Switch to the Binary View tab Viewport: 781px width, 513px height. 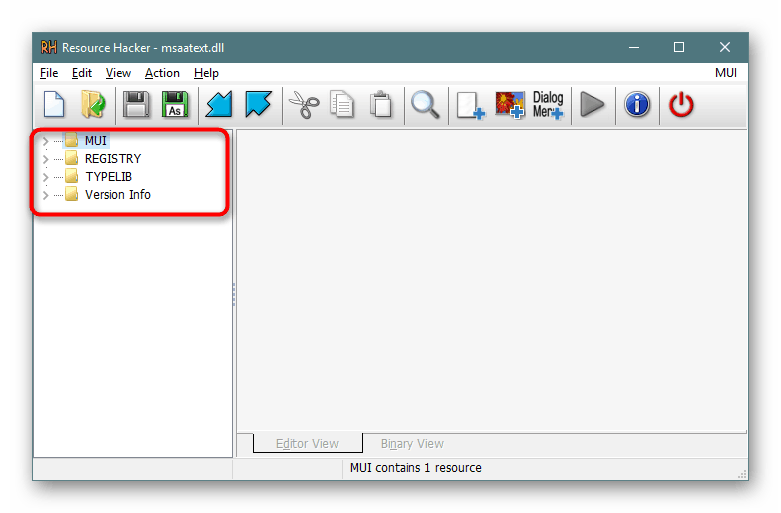tap(412, 443)
